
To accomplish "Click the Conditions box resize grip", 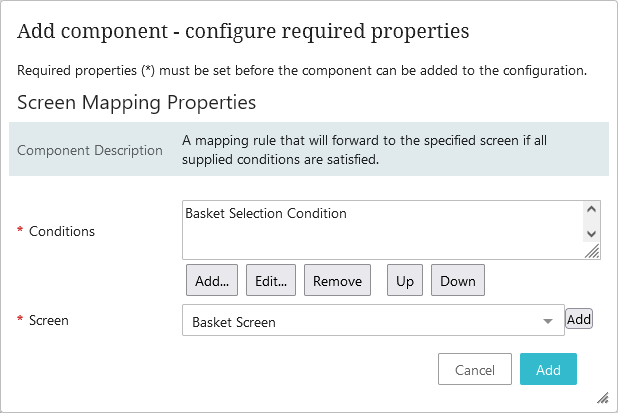I will pyautogui.click(x=592, y=254).
